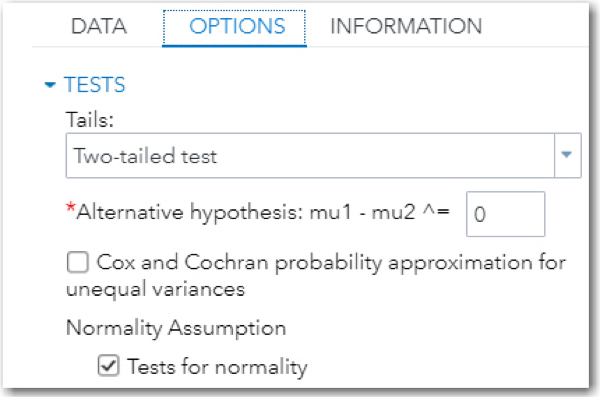This screenshot has width=600, height=397.
Task: Click the Tails dropdown arrow button
Action: 567,155
